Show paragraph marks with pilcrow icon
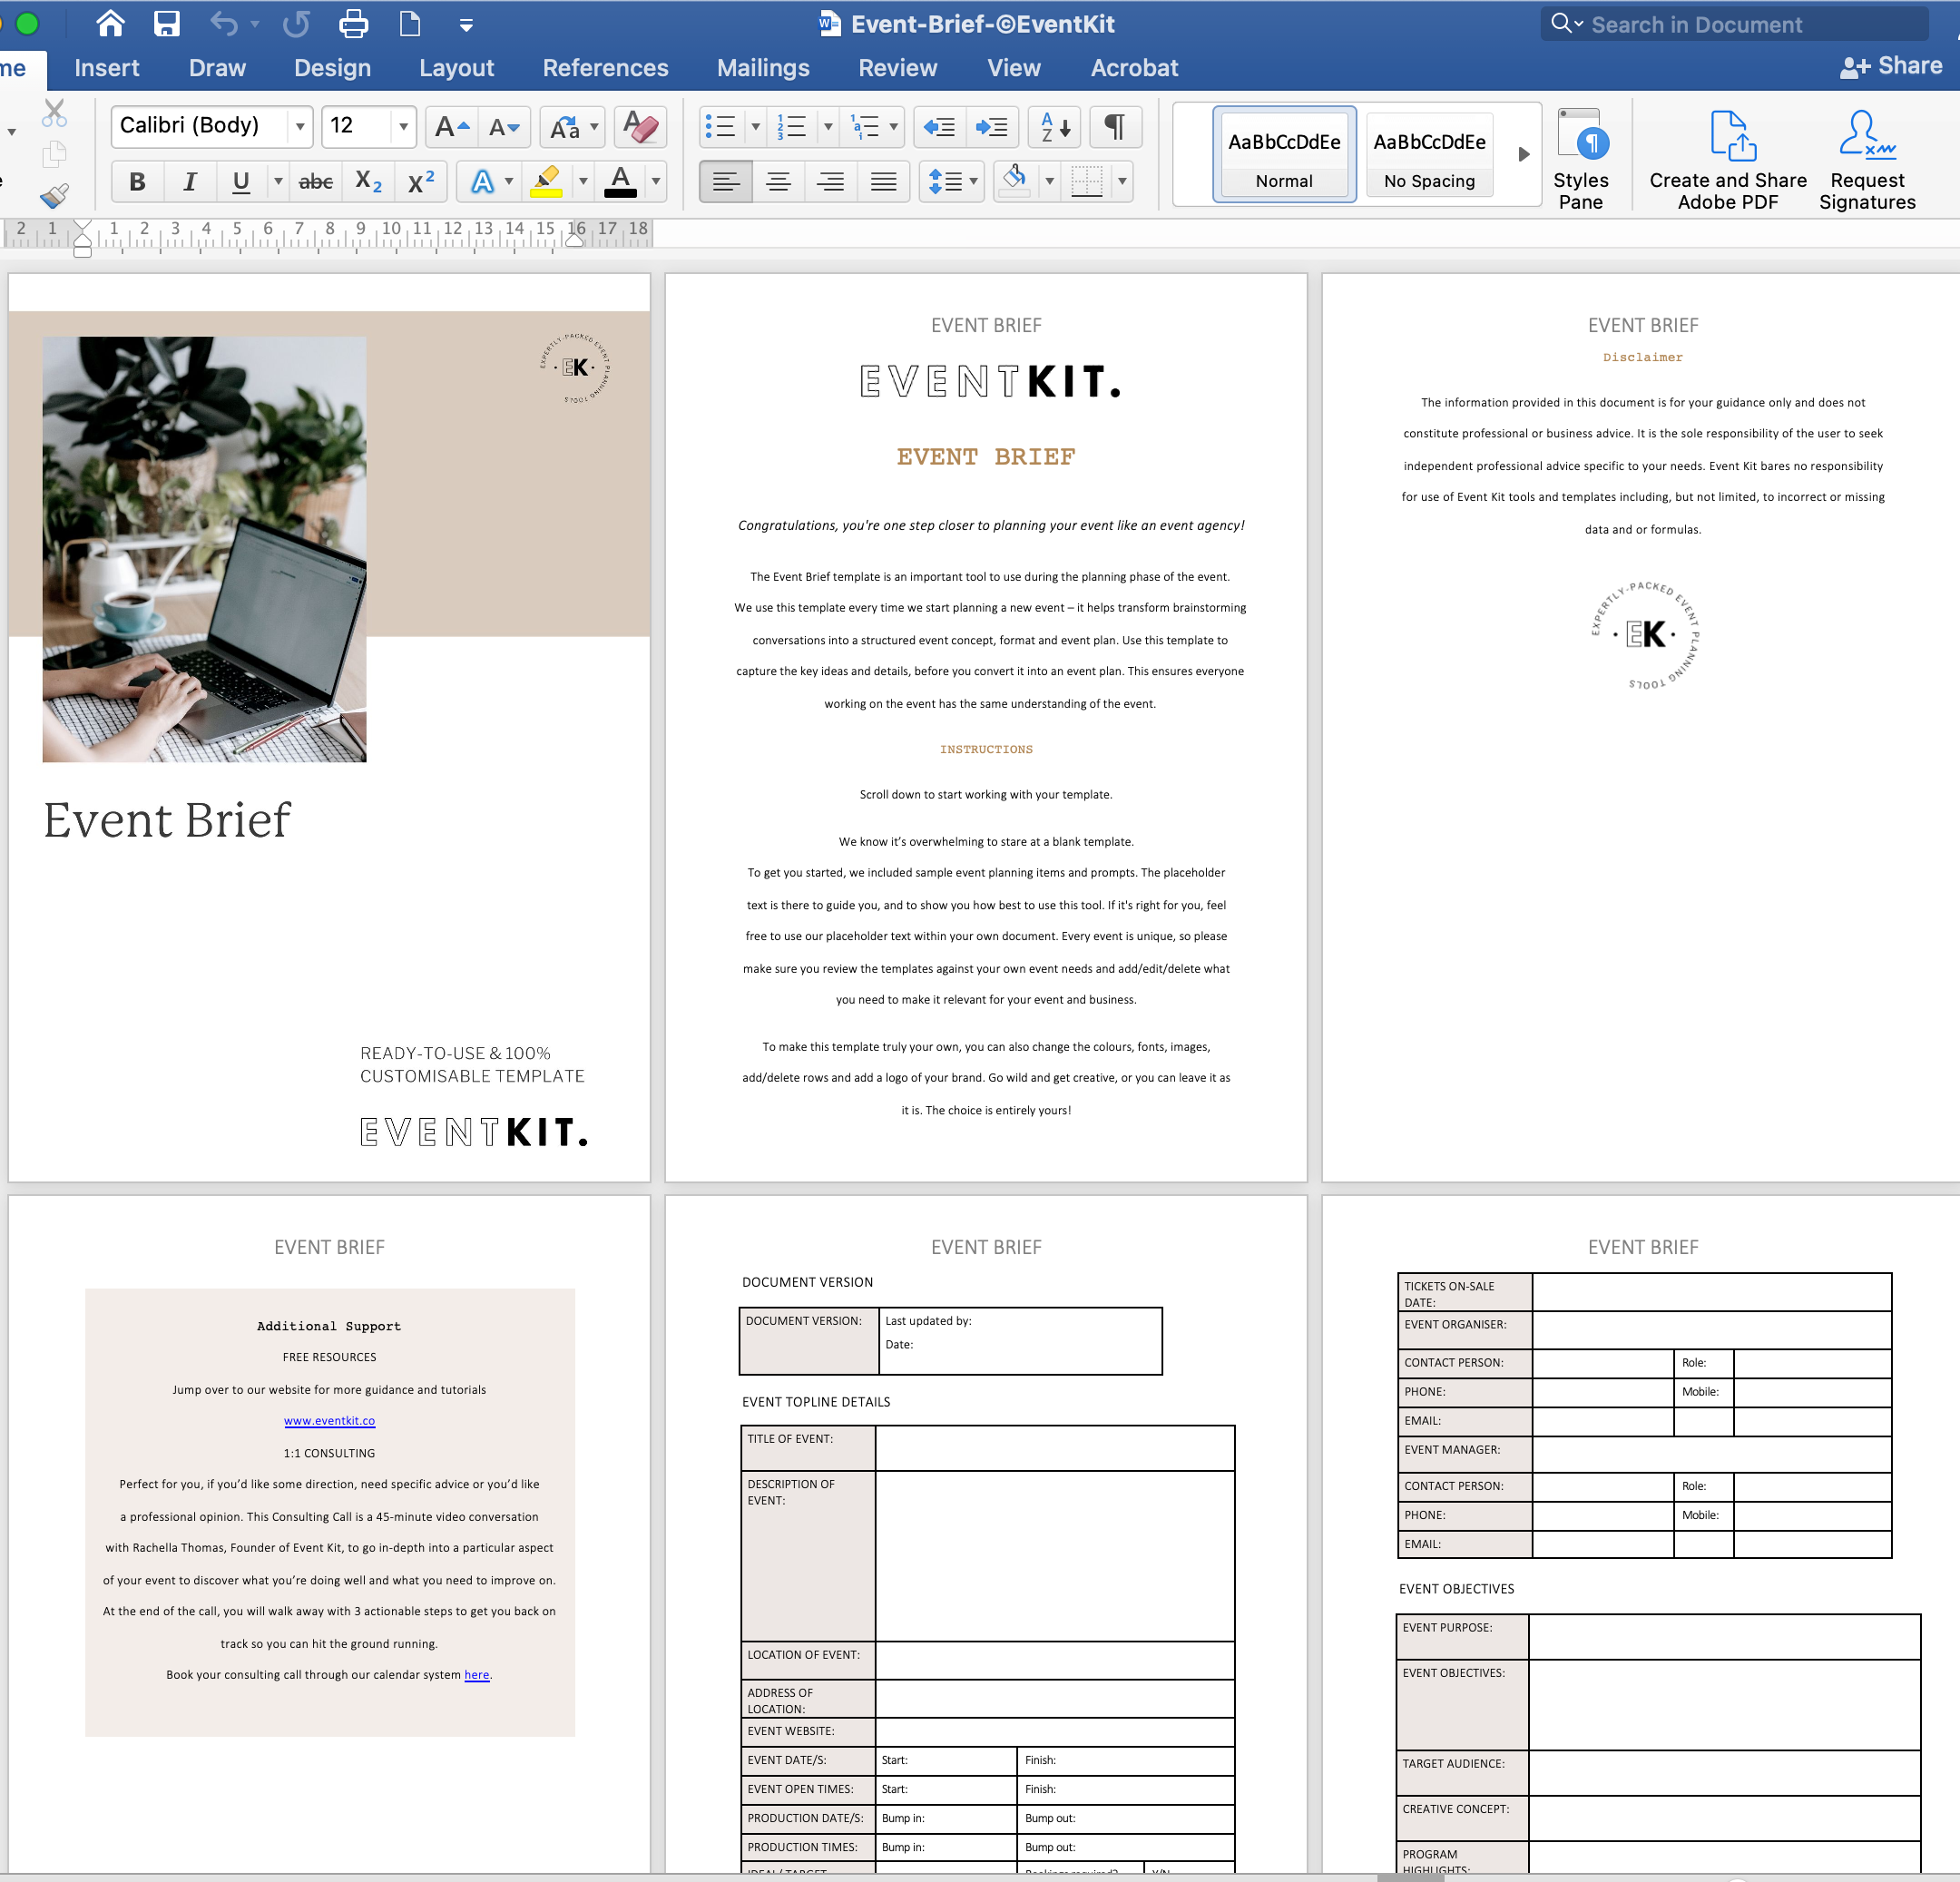Viewport: 1960px width, 1882px height. pos(1114,127)
